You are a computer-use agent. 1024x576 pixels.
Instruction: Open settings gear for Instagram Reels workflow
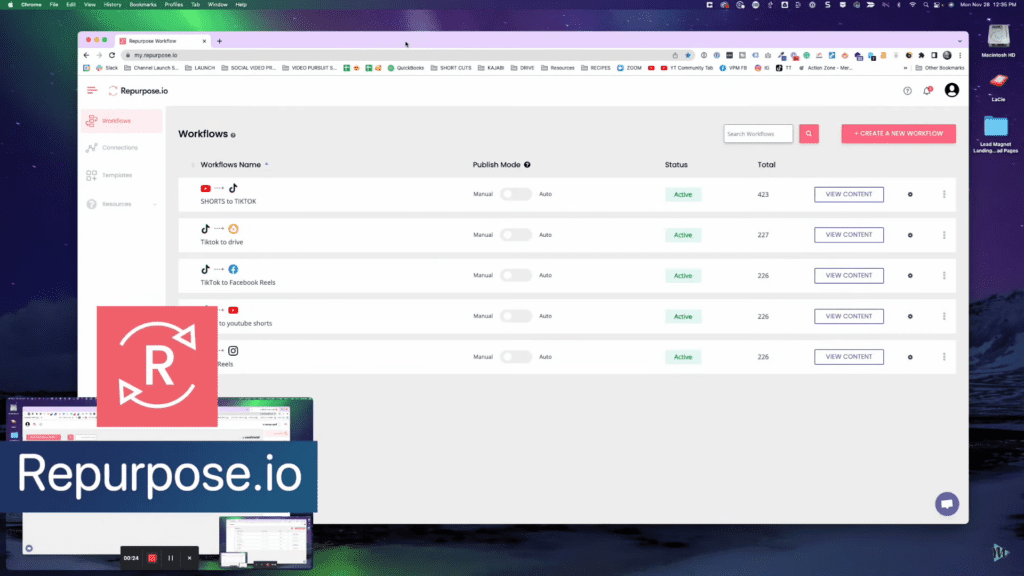click(910, 357)
